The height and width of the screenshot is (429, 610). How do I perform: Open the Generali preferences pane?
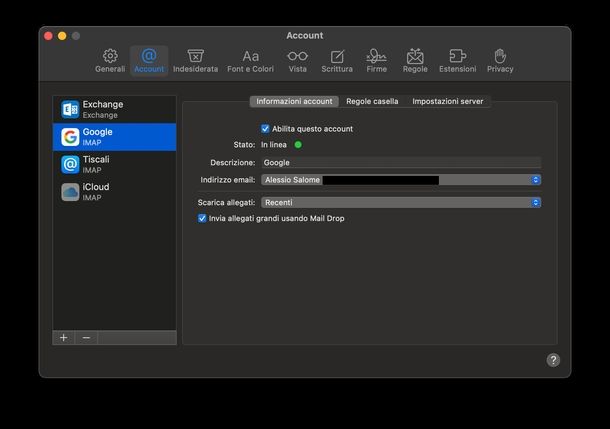110,60
